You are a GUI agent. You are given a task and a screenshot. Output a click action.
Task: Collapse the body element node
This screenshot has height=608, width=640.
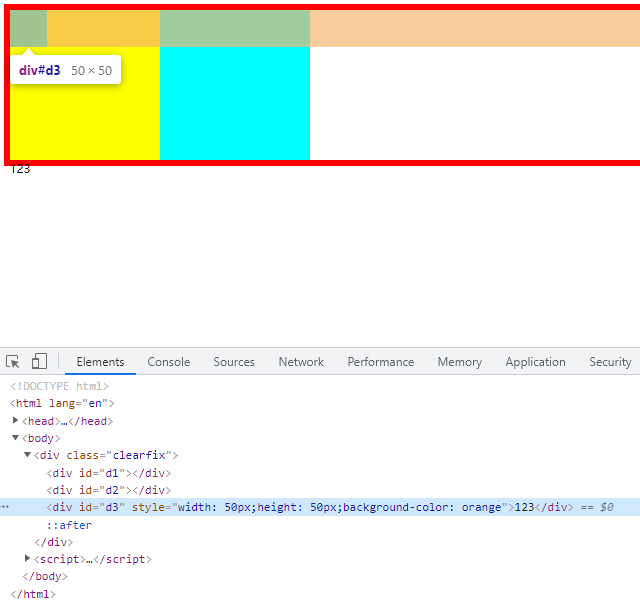[15, 437]
